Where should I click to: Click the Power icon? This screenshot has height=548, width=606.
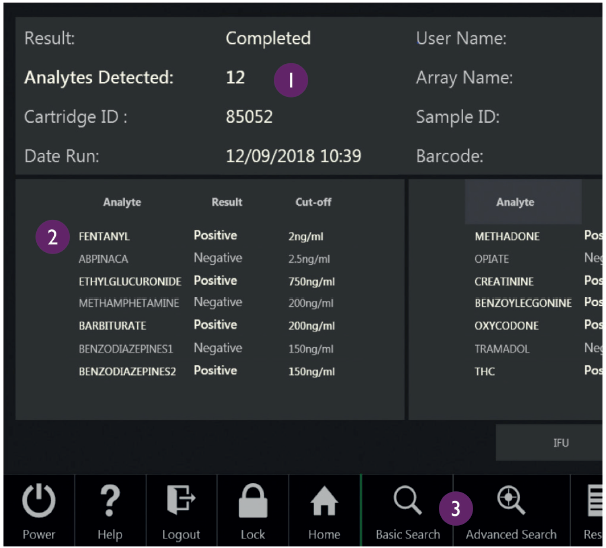39,500
